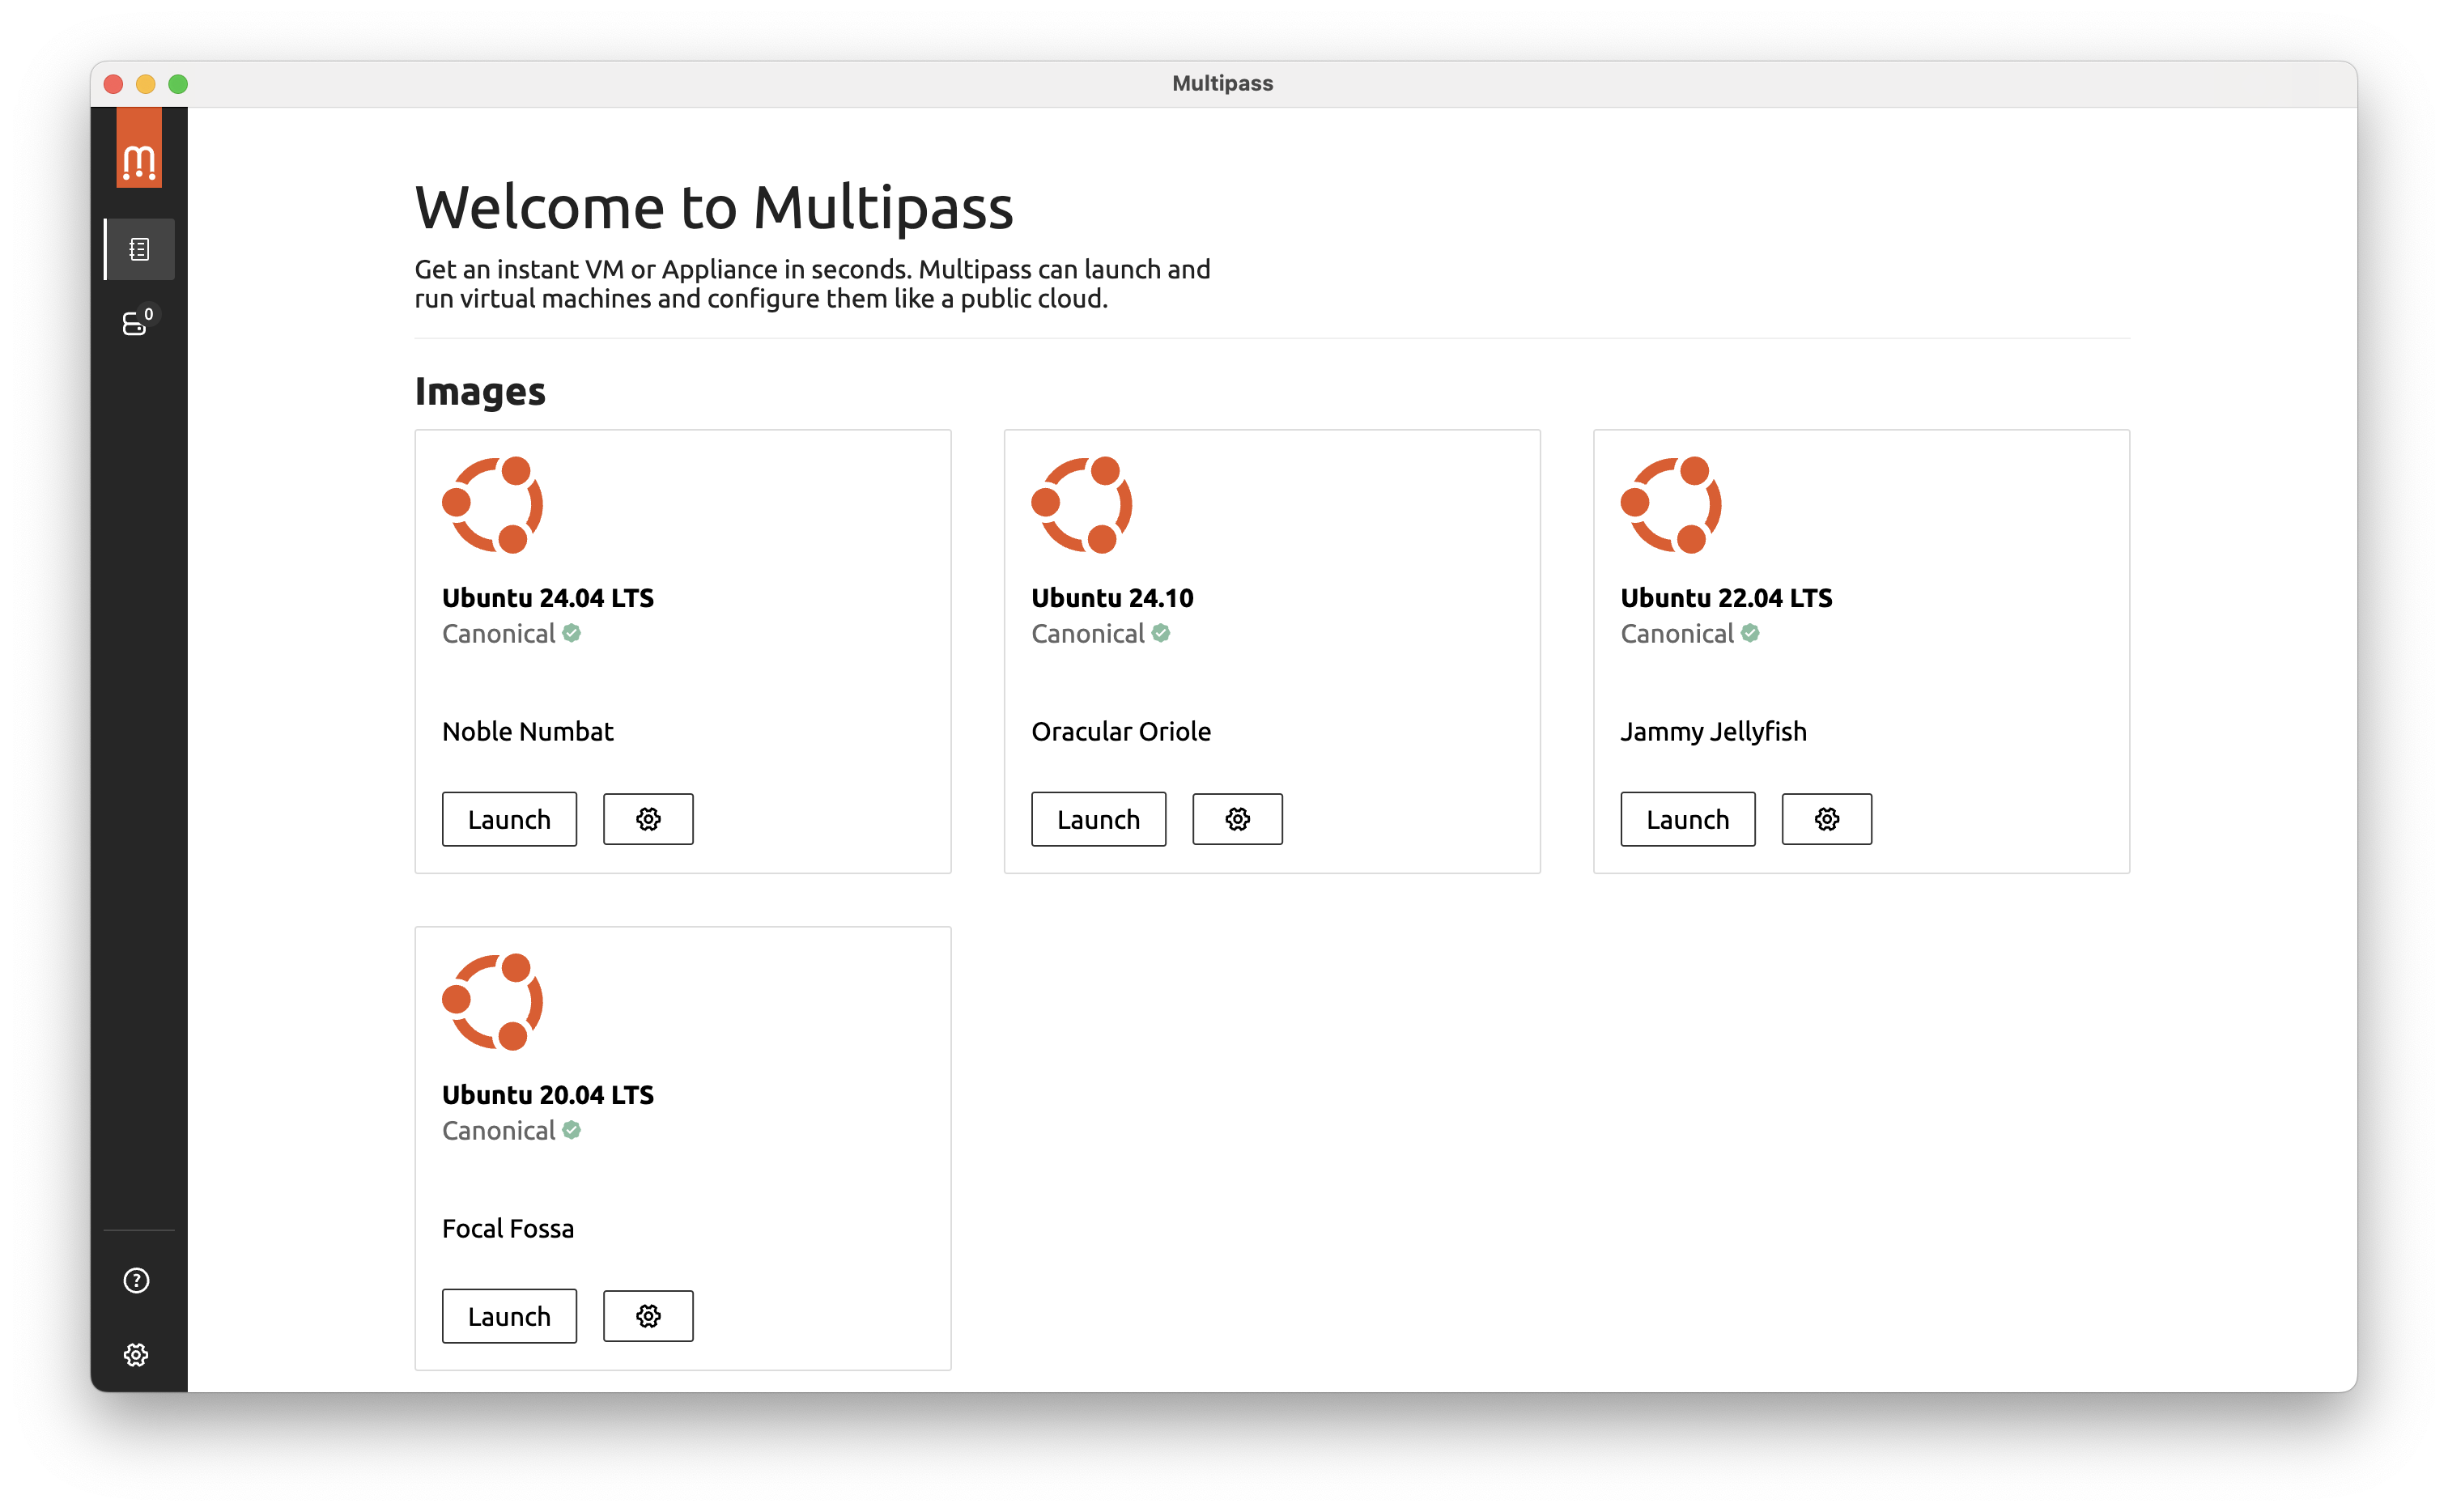The image size is (2448, 1512).
Task: Click the Focal Fossa text
Action: pyautogui.click(x=508, y=1229)
